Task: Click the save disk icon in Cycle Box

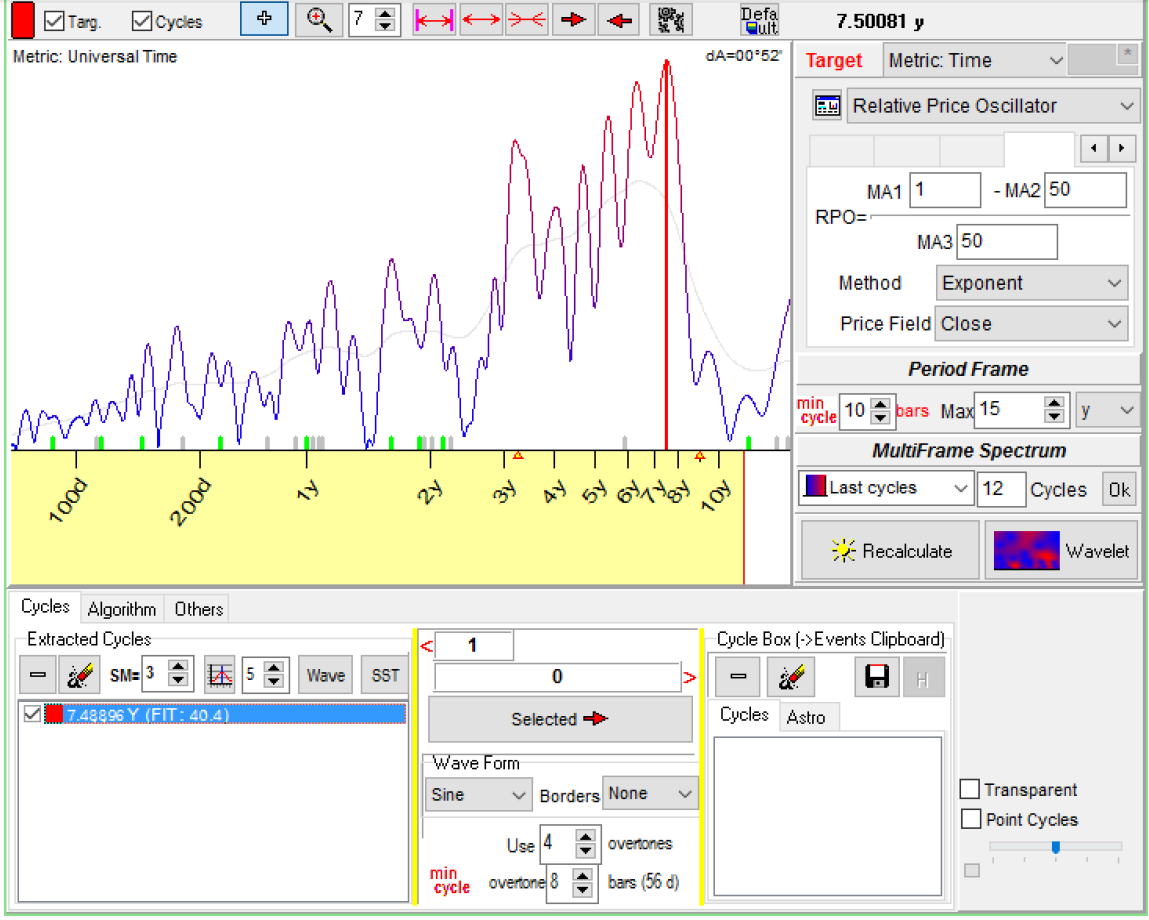Action: click(877, 677)
